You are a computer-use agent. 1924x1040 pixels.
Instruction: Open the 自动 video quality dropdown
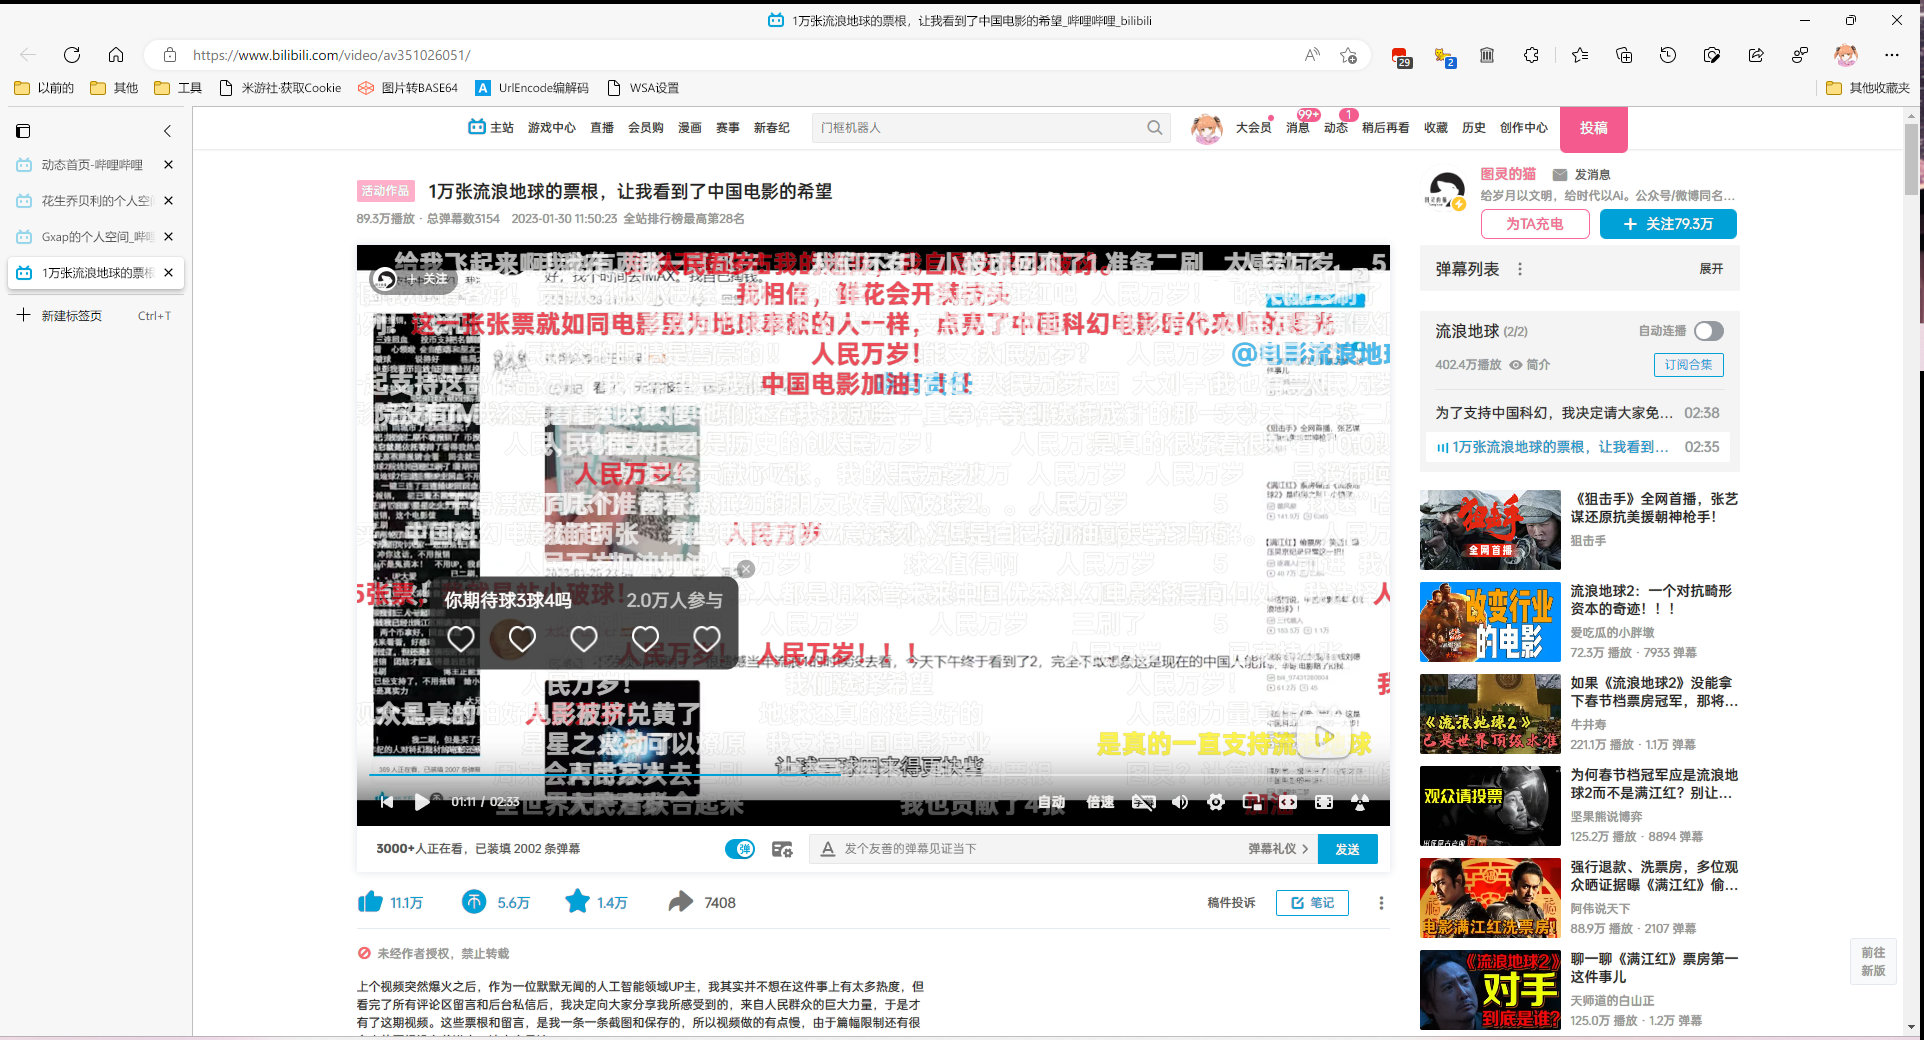click(1052, 802)
